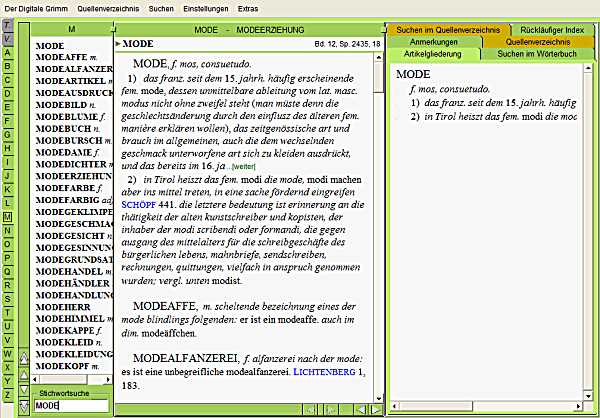The image size is (600, 418).
Task: Go back to the previous article with the left arrow
Action: (360, 410)
